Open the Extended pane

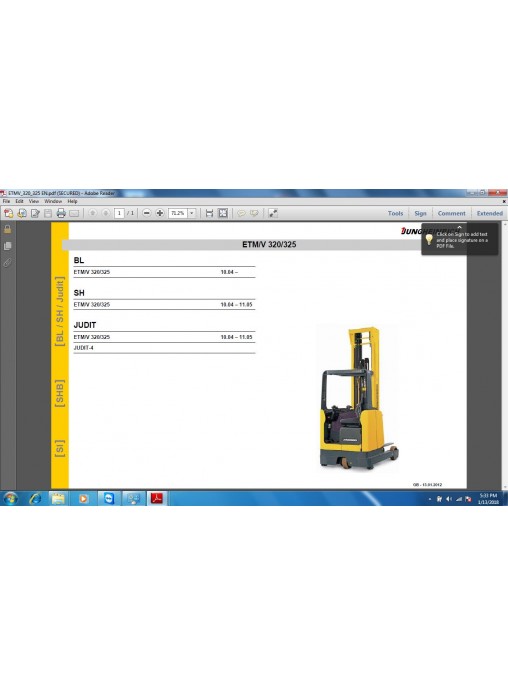(x=490, y=214)
